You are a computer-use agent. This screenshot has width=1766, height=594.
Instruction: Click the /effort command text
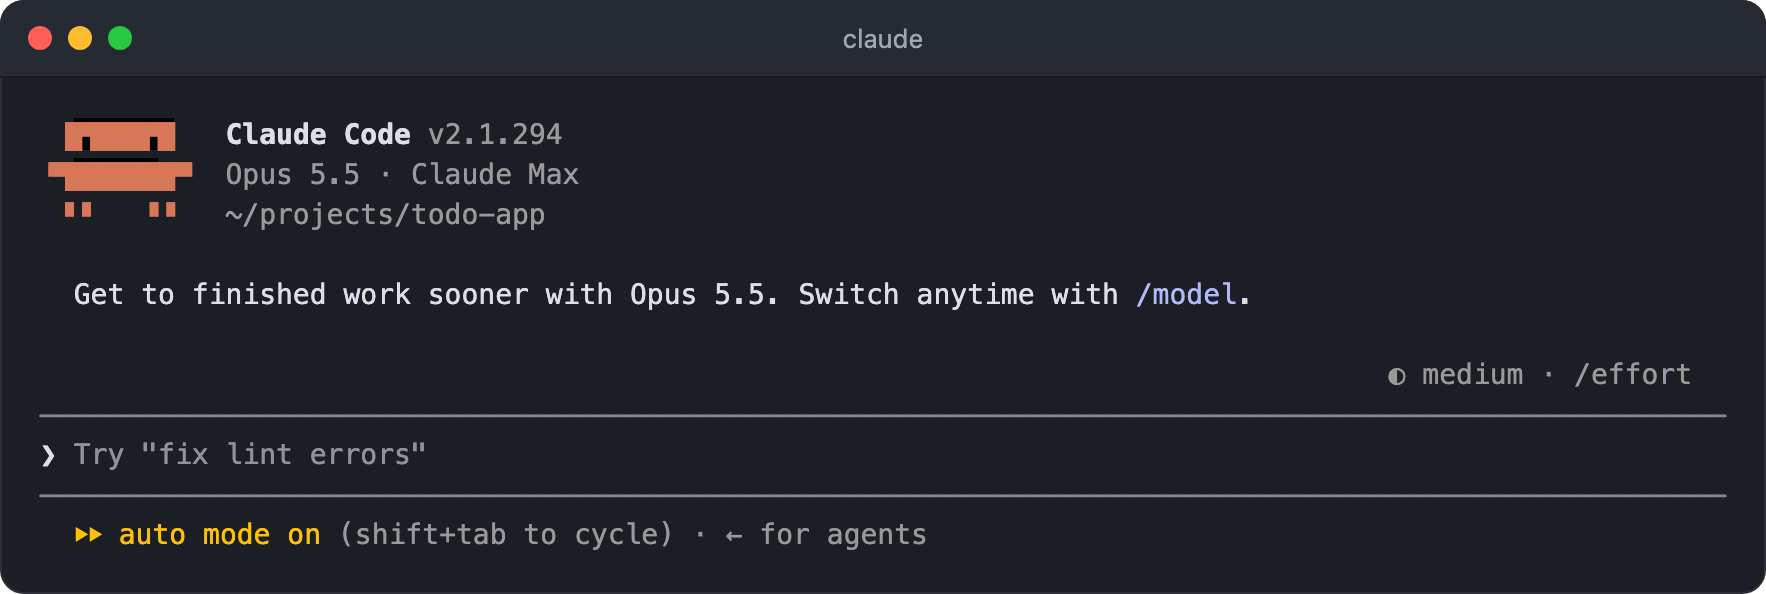point(1632,374)
